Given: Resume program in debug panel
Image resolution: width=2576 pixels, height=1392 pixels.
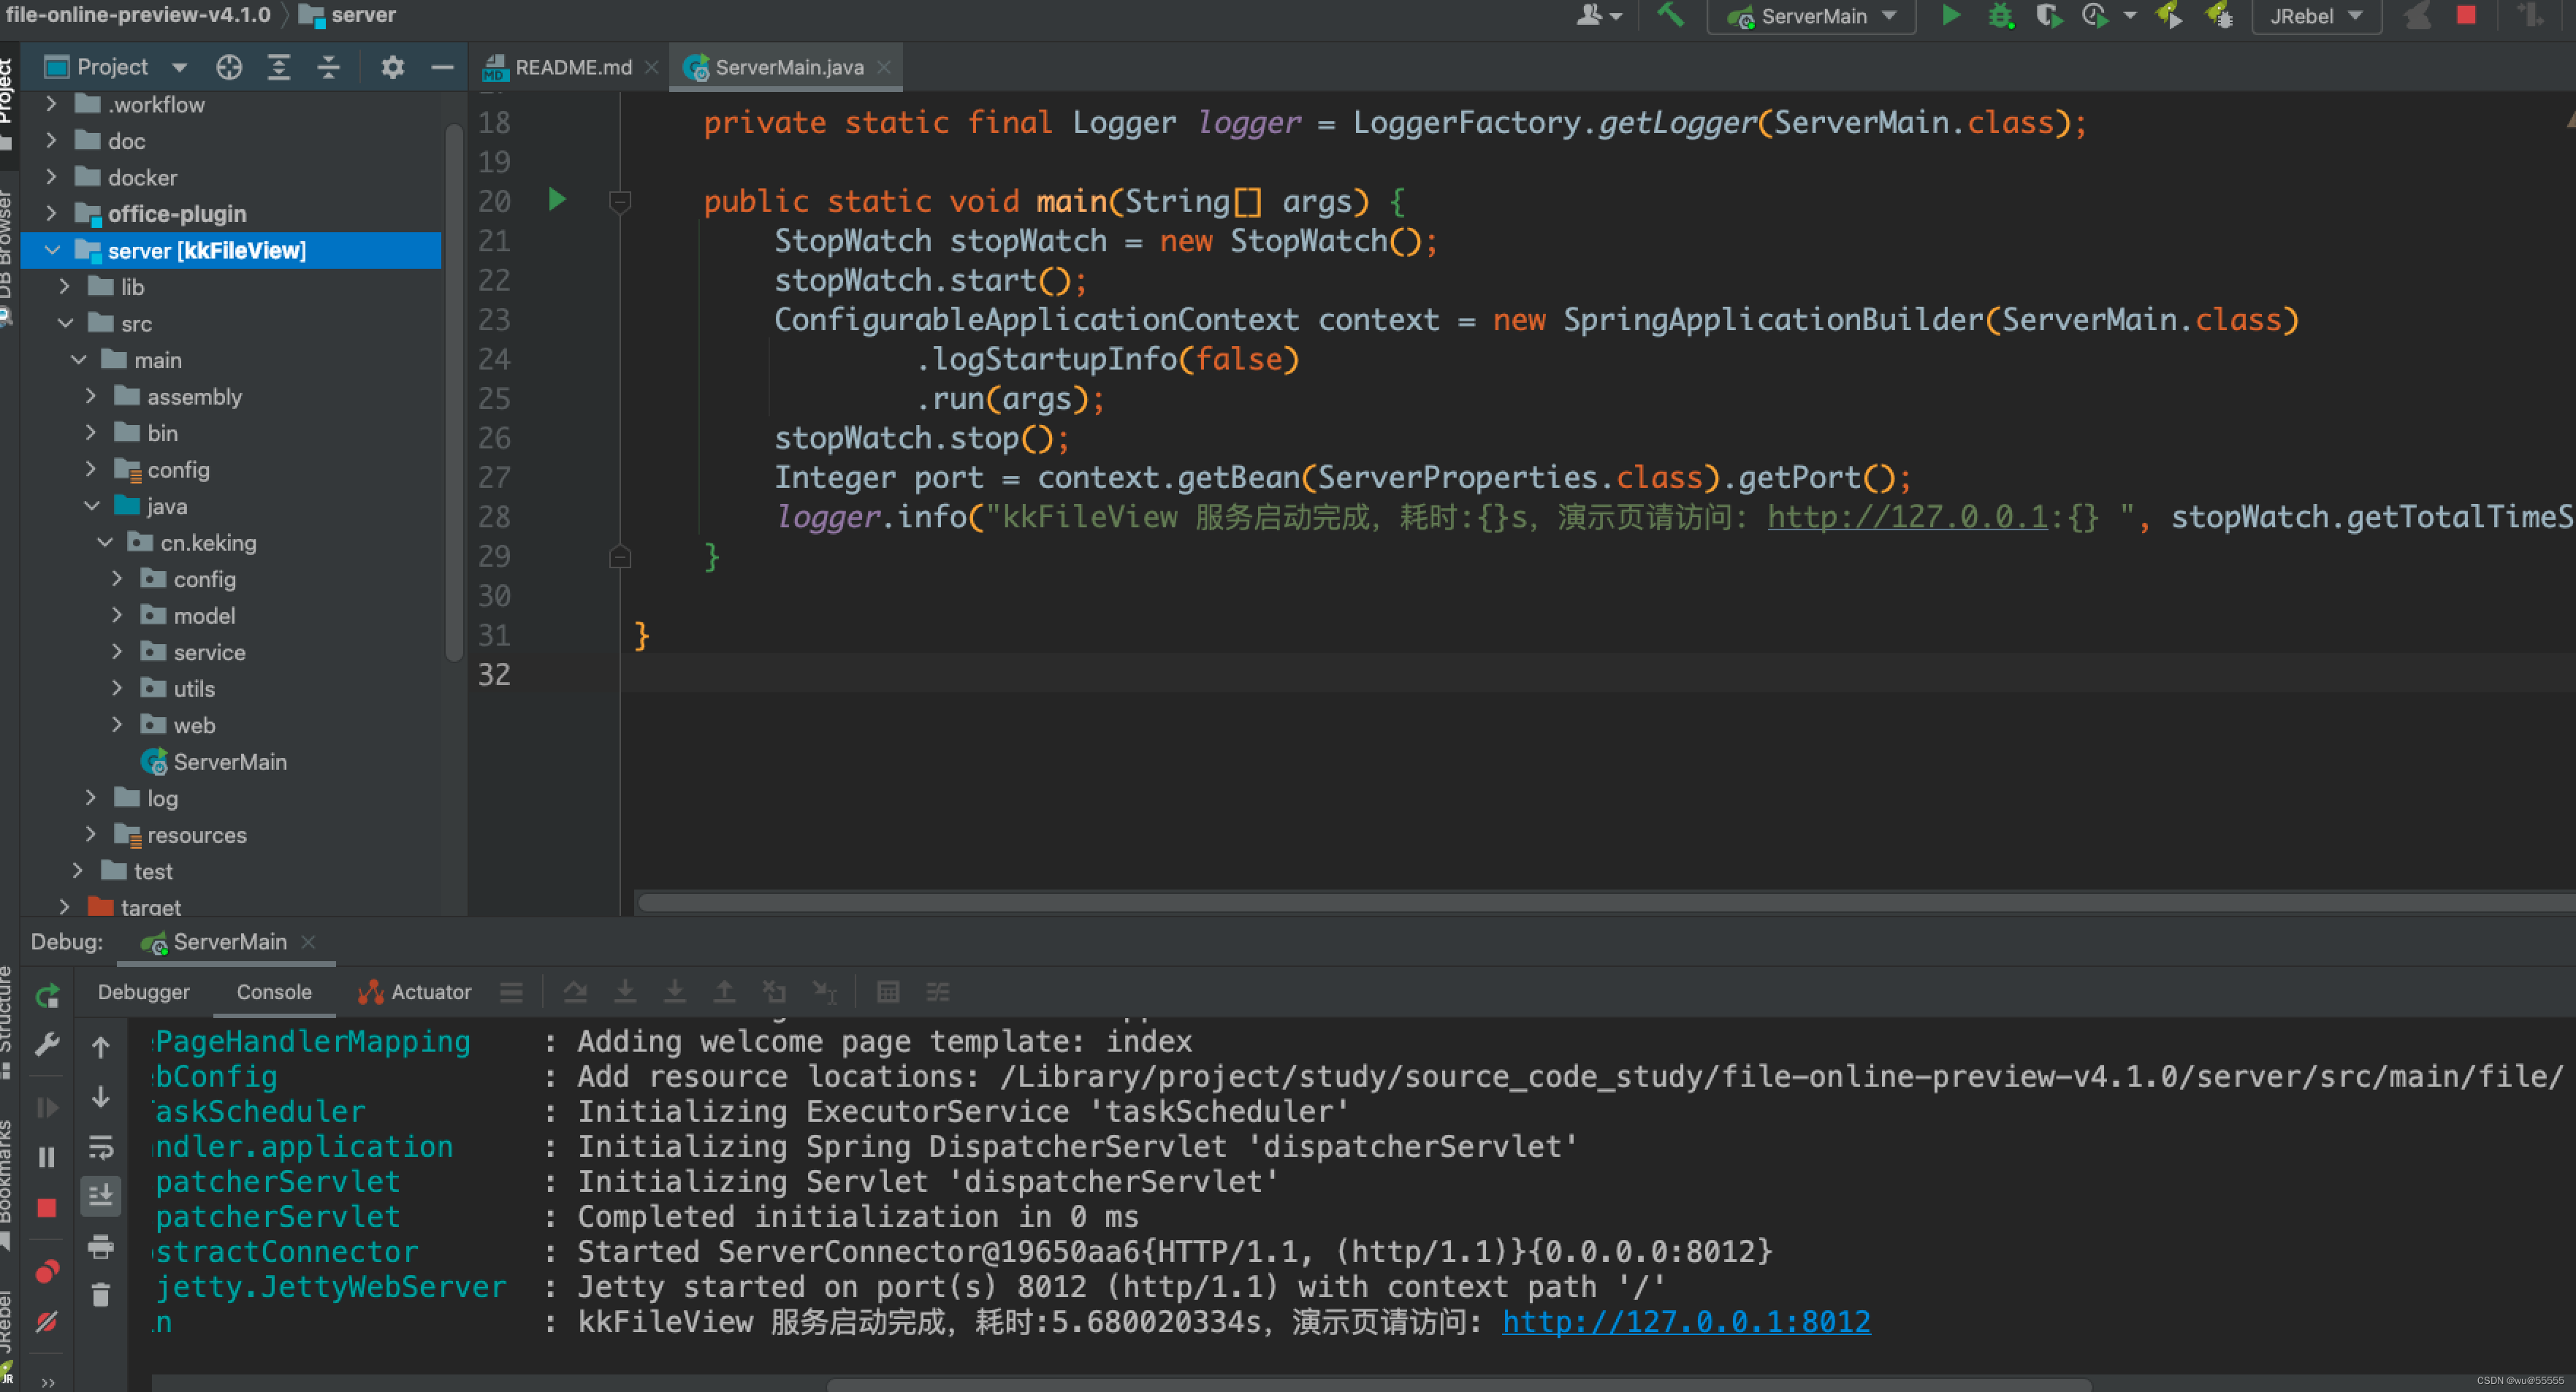Looking at the screenshot, I should (47, 1107).
